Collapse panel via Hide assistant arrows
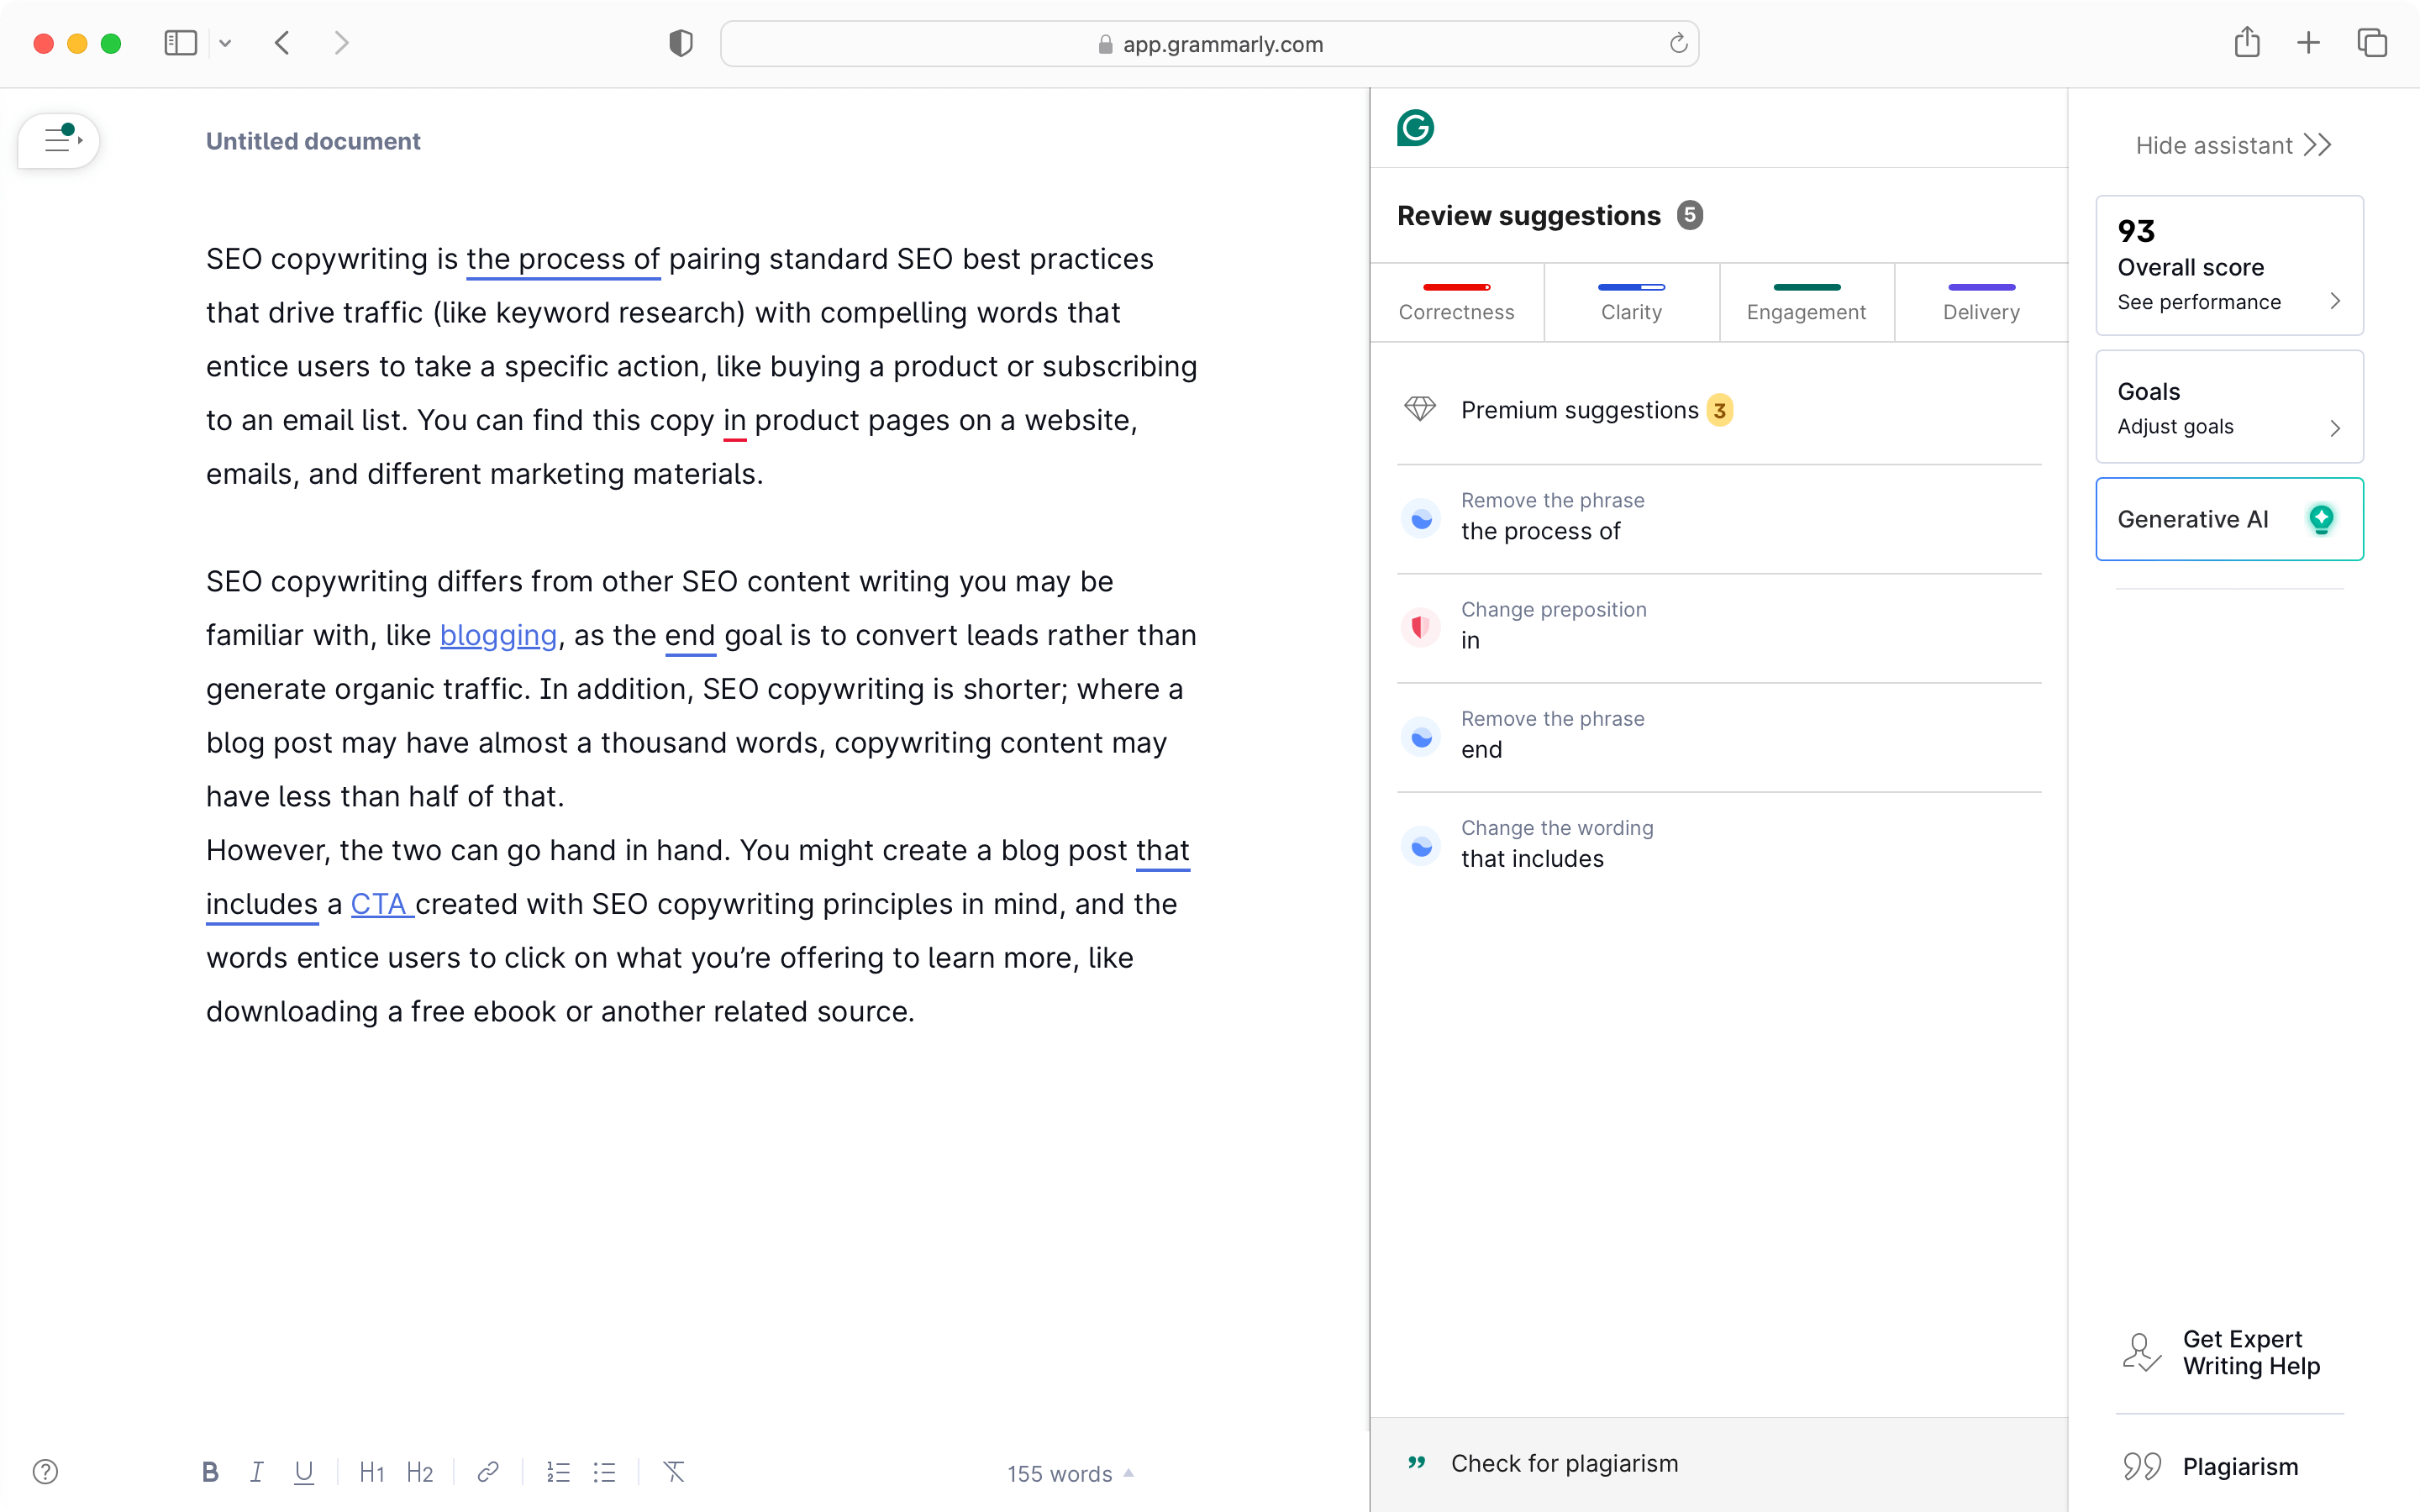The width and height of the screenshot is (2420, 1512). point(2318,145)
